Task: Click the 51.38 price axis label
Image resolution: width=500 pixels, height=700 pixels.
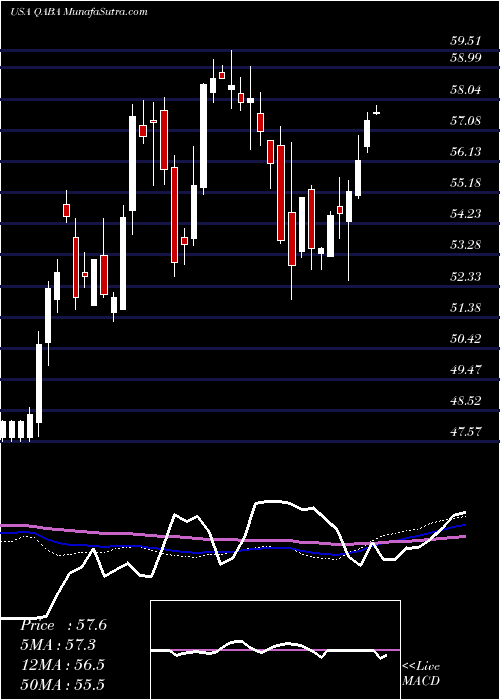Action: (466, 307)
